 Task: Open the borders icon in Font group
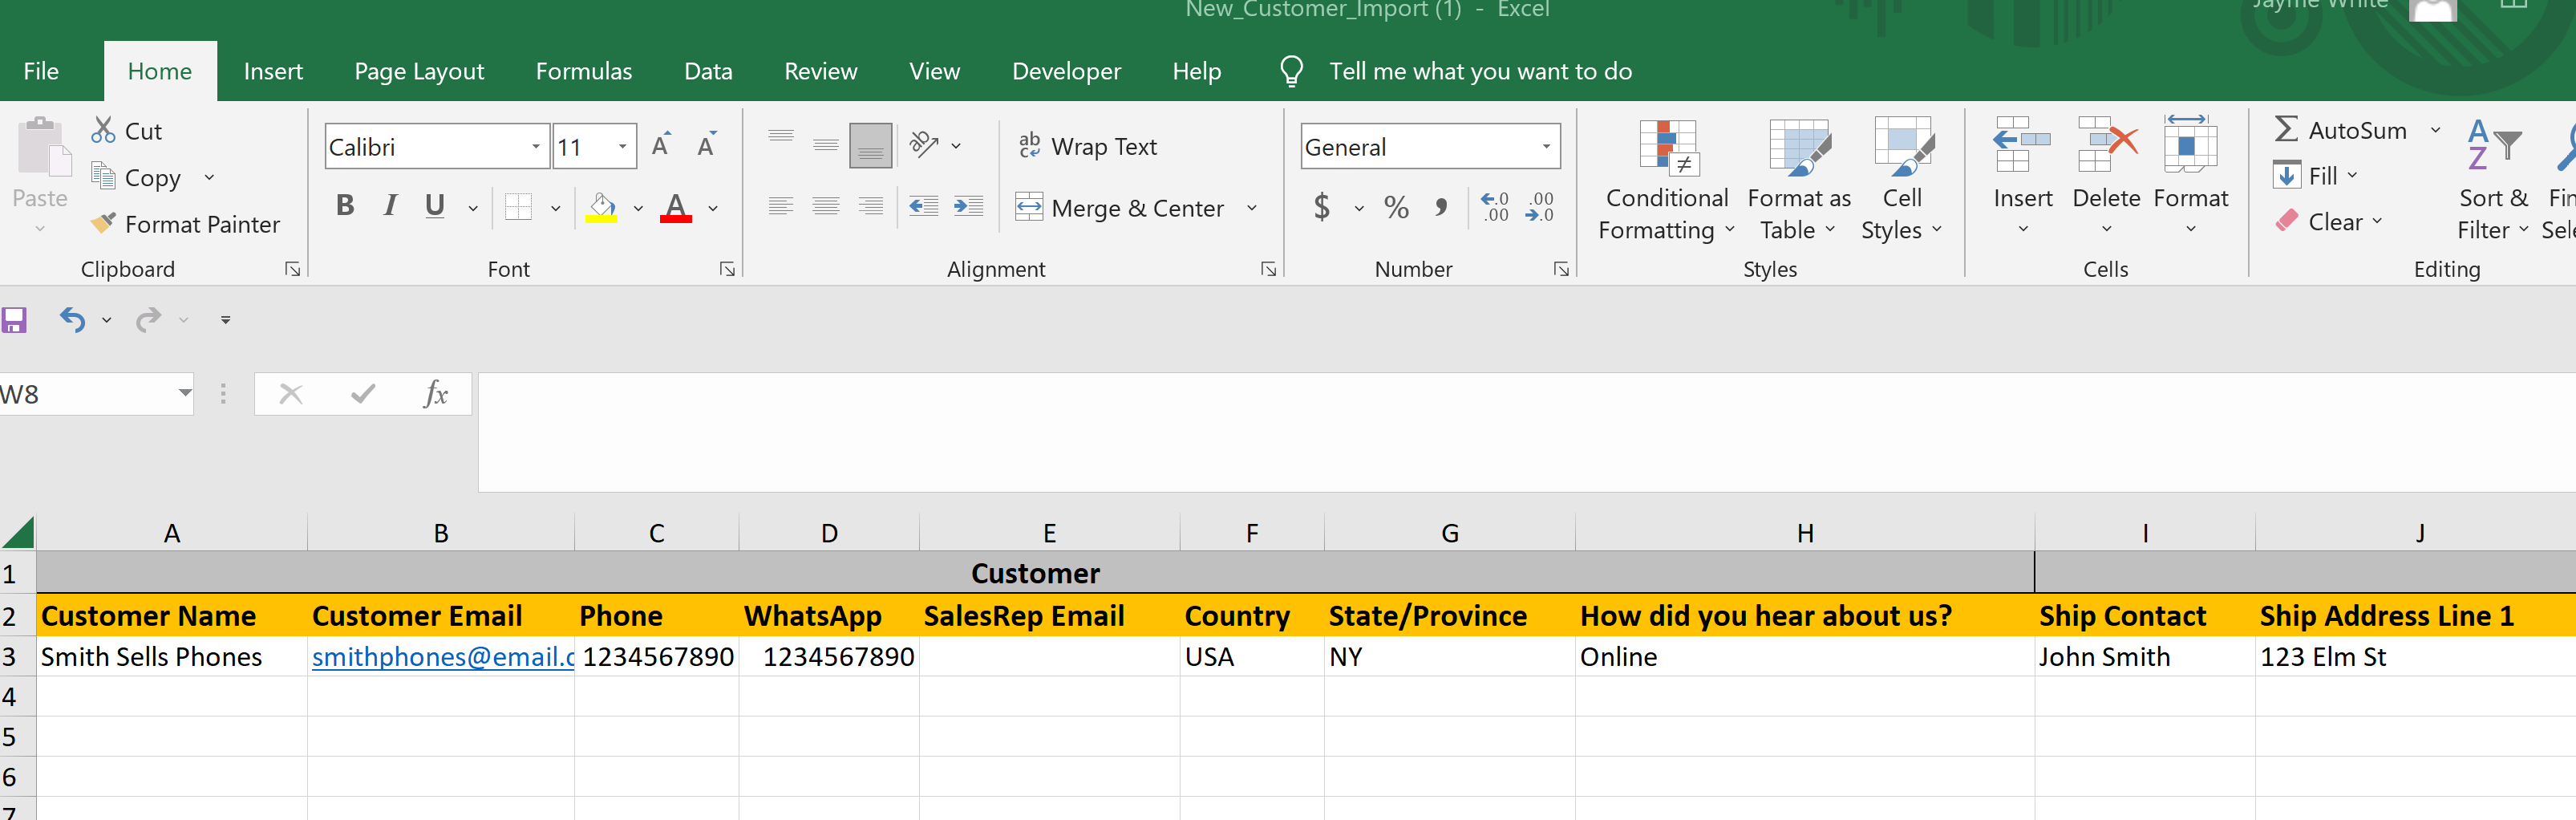[x=518, y=207]
